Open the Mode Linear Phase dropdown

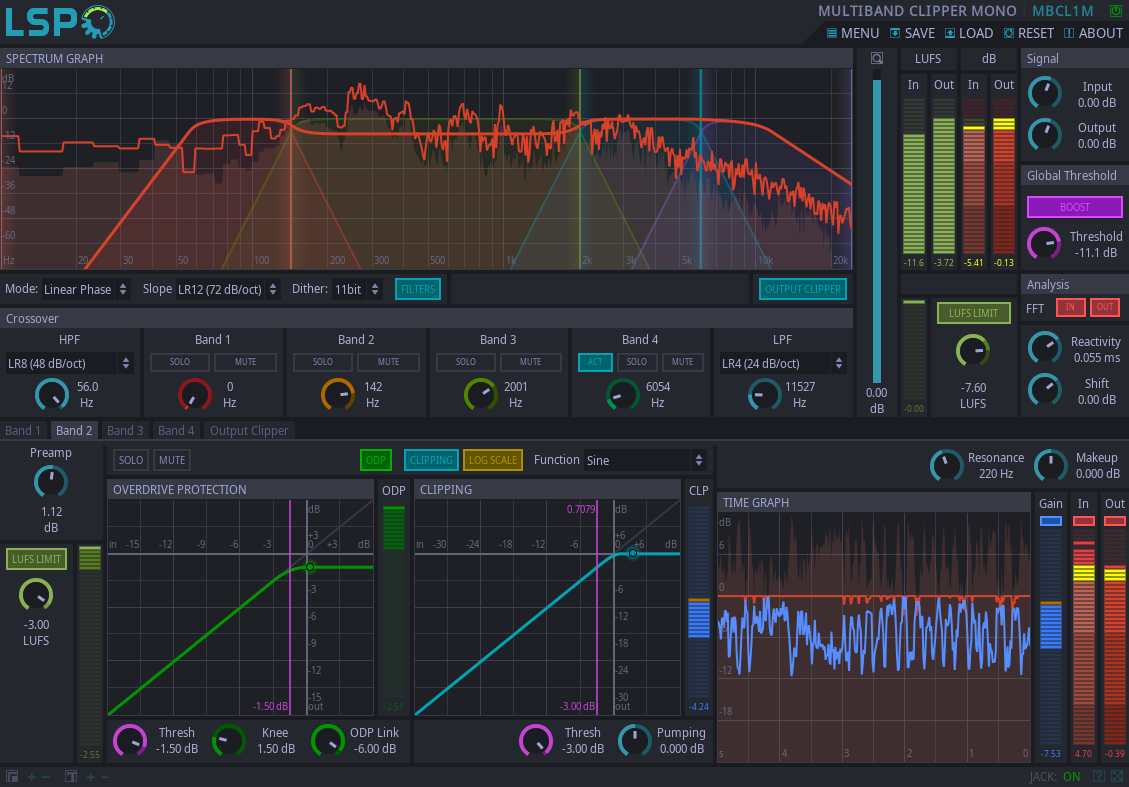(86, 289)
